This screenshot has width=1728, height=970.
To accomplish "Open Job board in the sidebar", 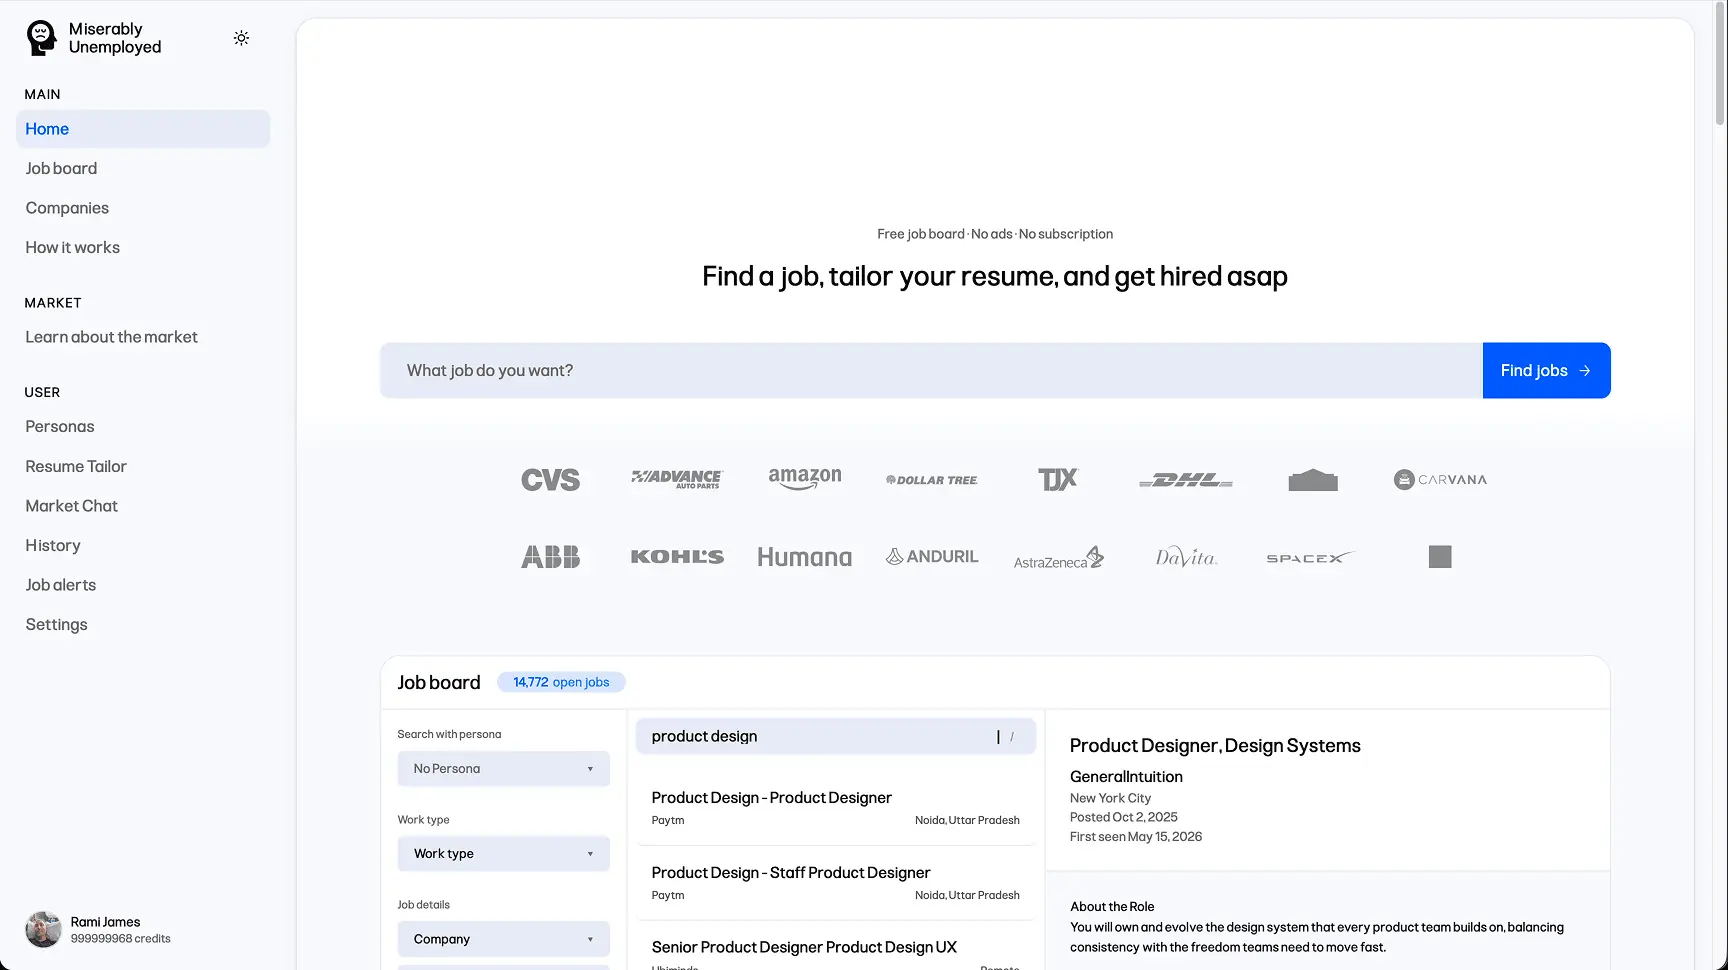I will (143, 168).
